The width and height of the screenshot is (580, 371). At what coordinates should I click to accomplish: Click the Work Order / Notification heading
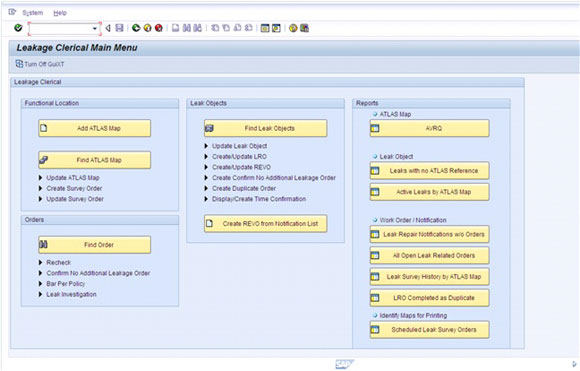point(413,220)
